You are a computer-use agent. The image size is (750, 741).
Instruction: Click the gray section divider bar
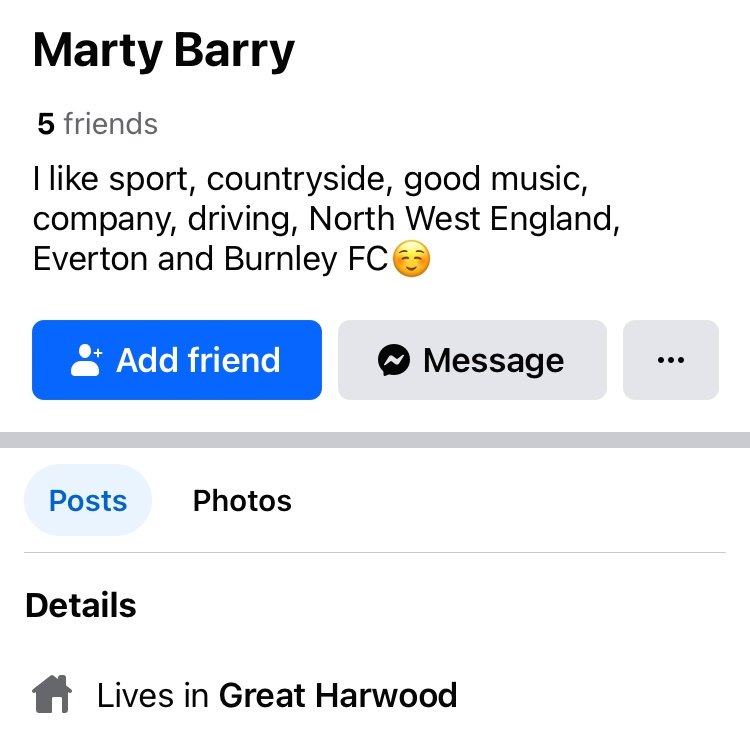375,439
